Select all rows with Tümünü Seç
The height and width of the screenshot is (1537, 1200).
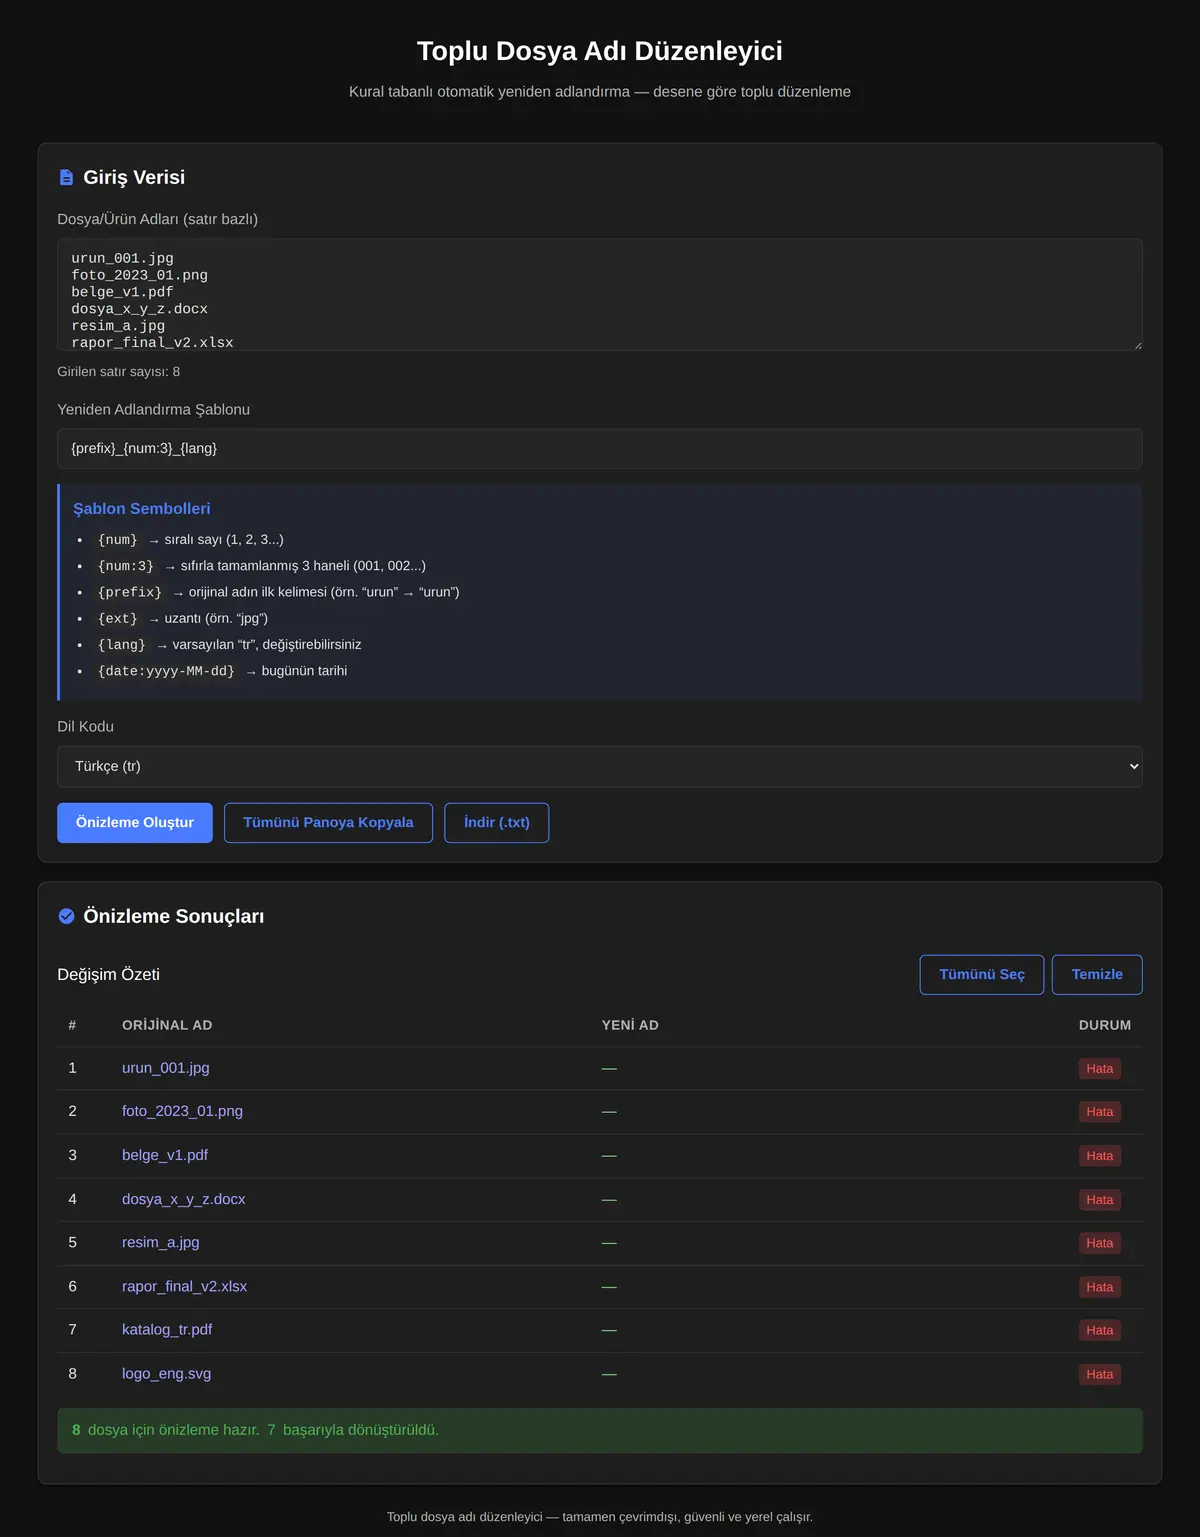982,975
